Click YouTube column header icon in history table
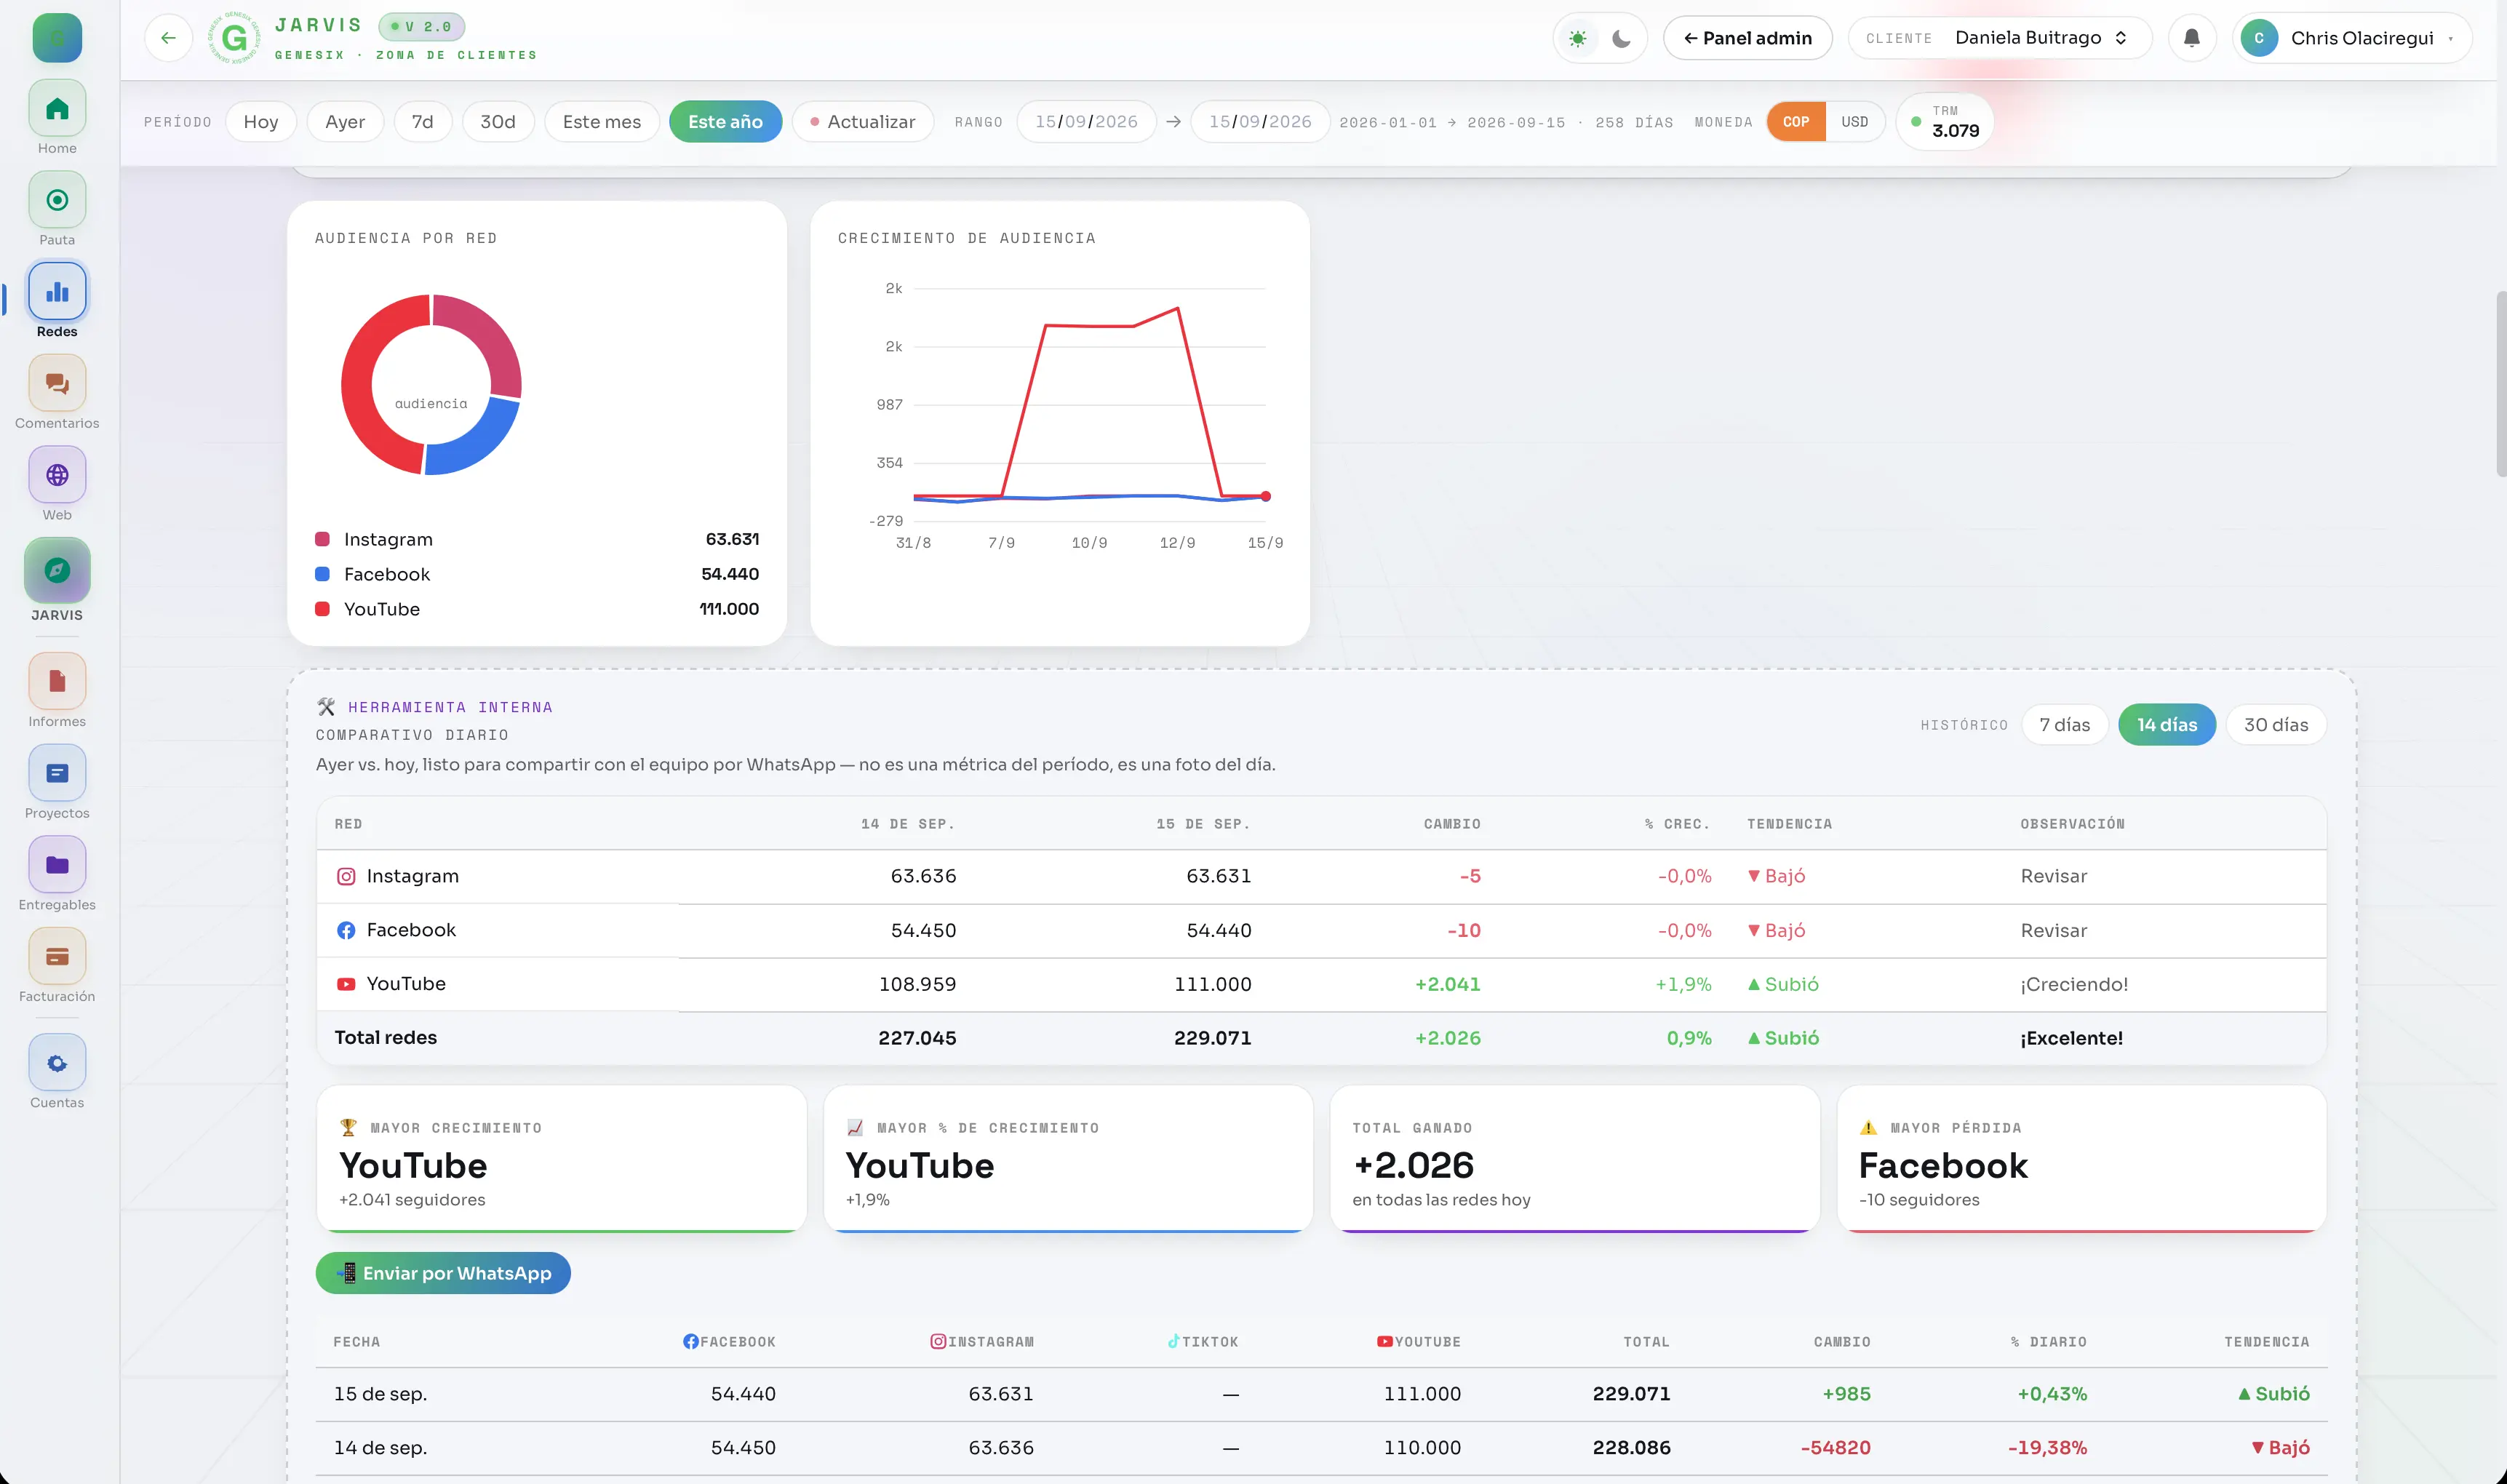Image resolution: width=2507 pixels, height=1484 pixels. [x=1385, y=1342]
